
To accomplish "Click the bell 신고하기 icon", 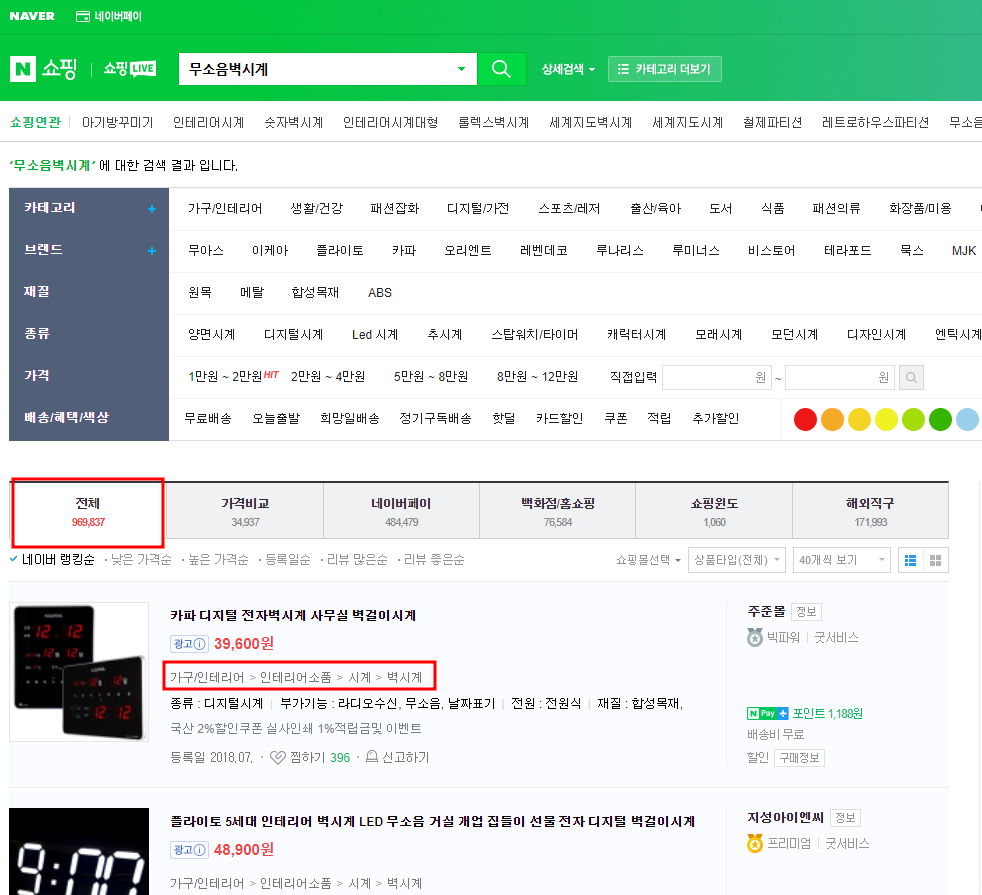I will coord(371,757).
